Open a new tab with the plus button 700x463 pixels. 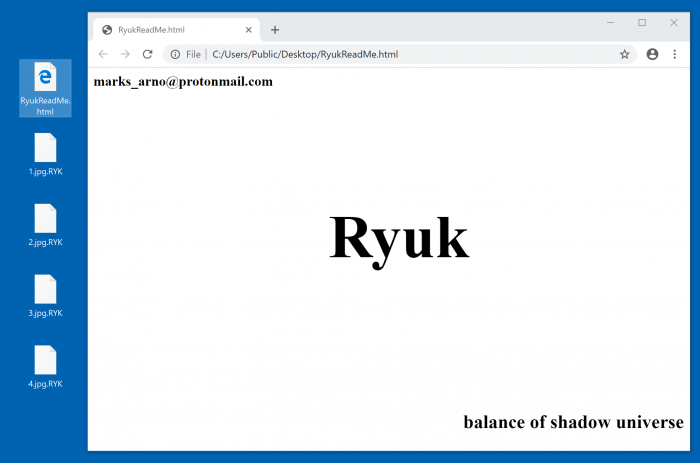275,30
